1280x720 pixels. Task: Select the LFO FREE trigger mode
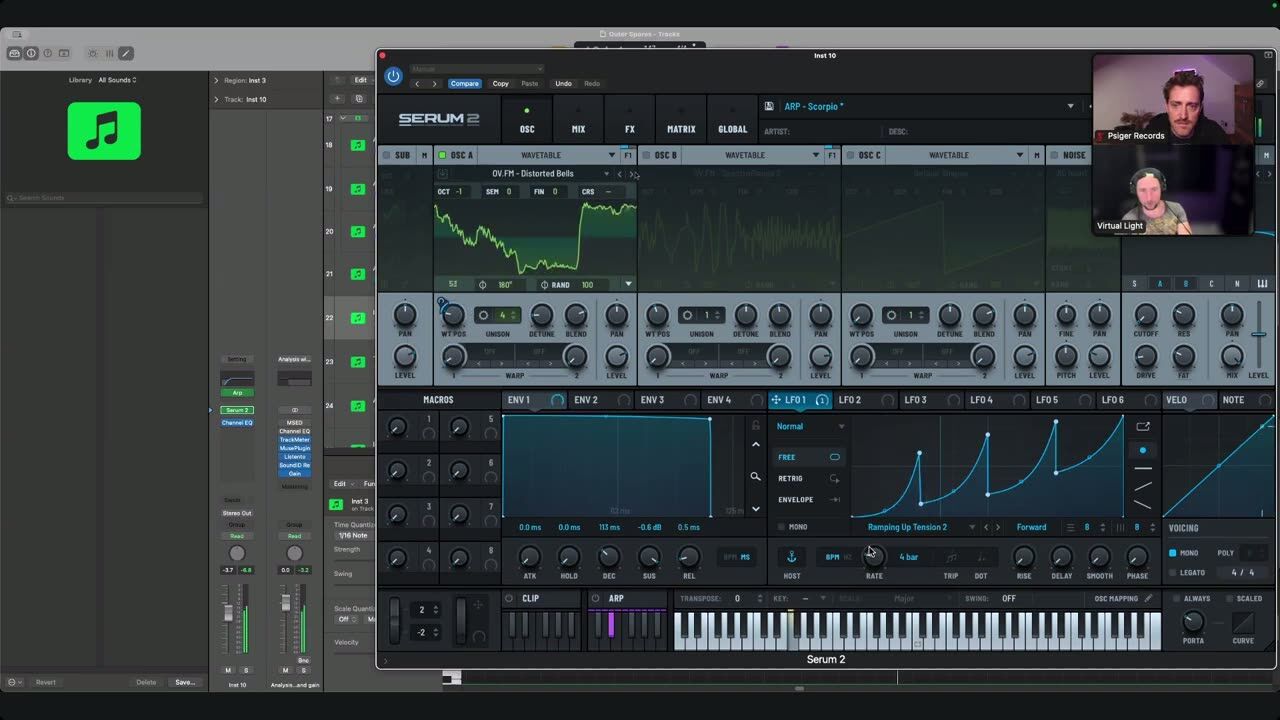pyautogui.click(x=808, y=457)
